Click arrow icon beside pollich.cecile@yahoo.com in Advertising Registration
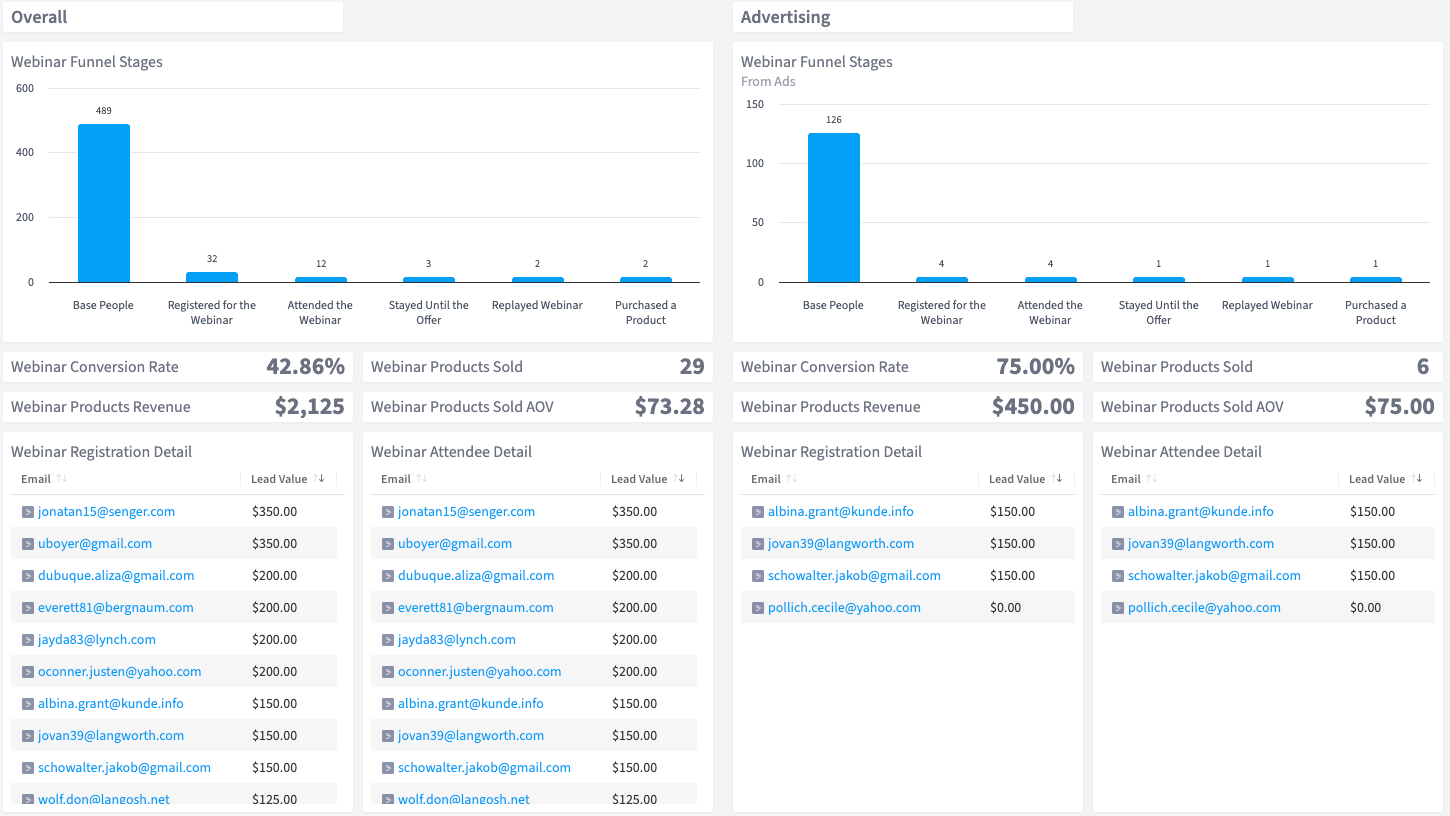The height and width of the screenshot is (816, 1450). [x=757, y=608]
